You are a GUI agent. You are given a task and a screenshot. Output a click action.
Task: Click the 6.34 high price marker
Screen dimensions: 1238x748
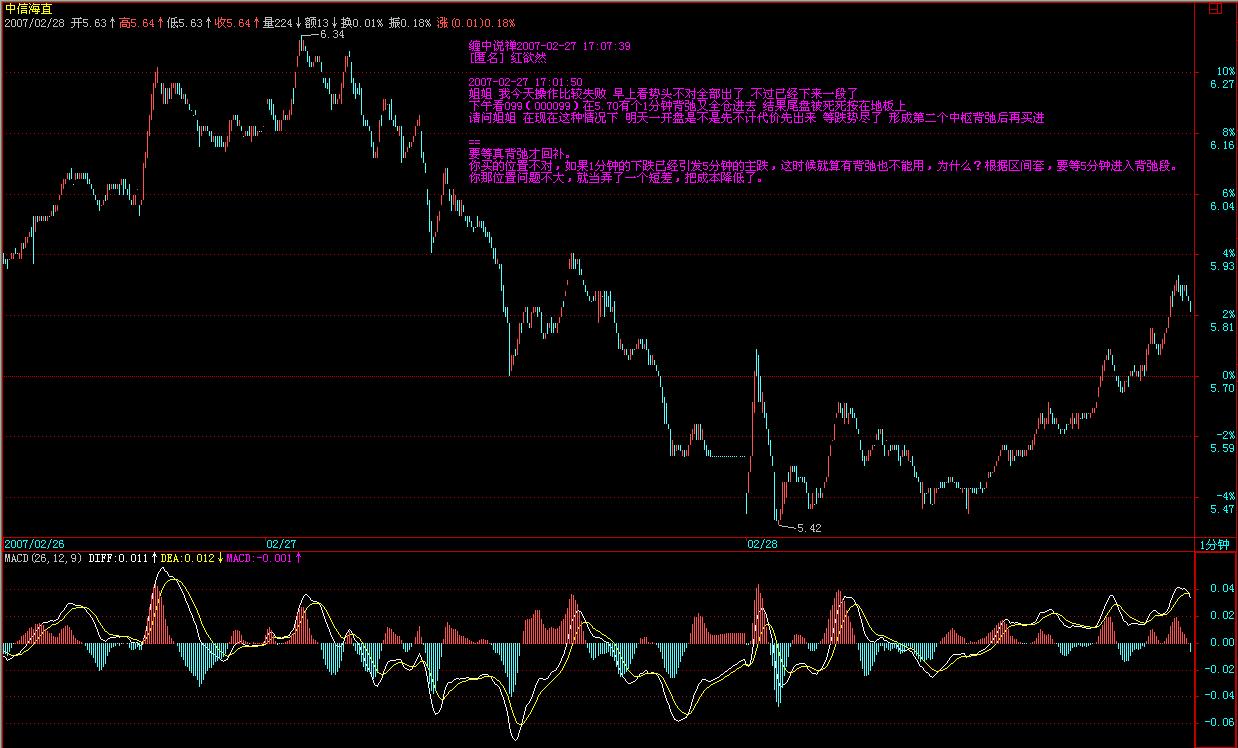point(331,35)
